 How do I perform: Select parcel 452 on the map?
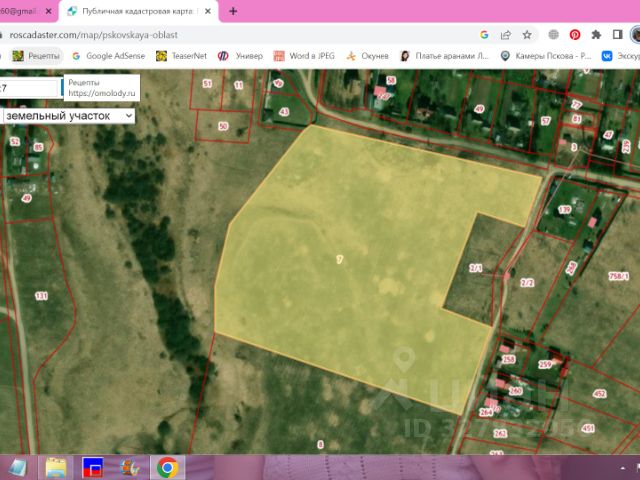(600, 393)
